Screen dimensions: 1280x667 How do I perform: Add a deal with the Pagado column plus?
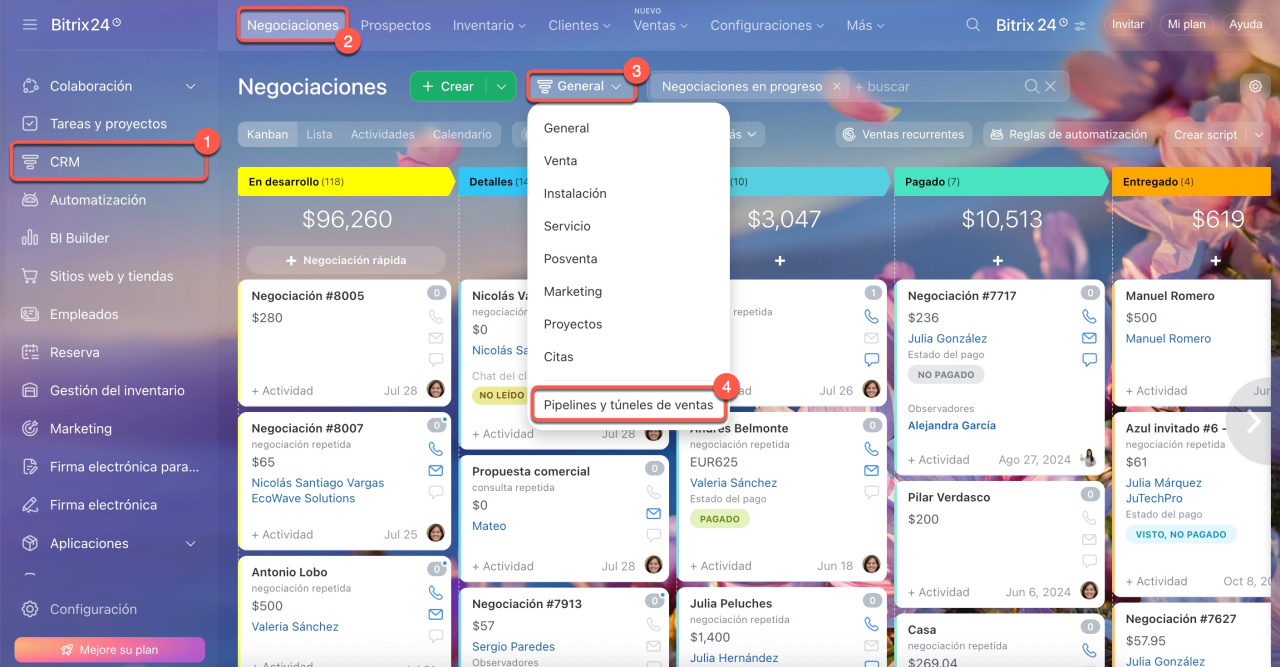click(998, 260)
